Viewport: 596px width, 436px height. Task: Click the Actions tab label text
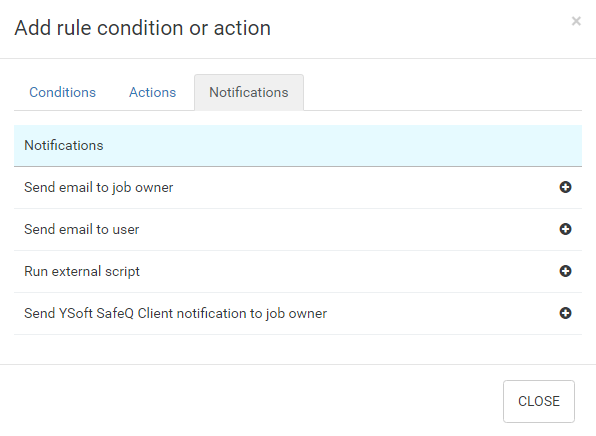(152, 92)
